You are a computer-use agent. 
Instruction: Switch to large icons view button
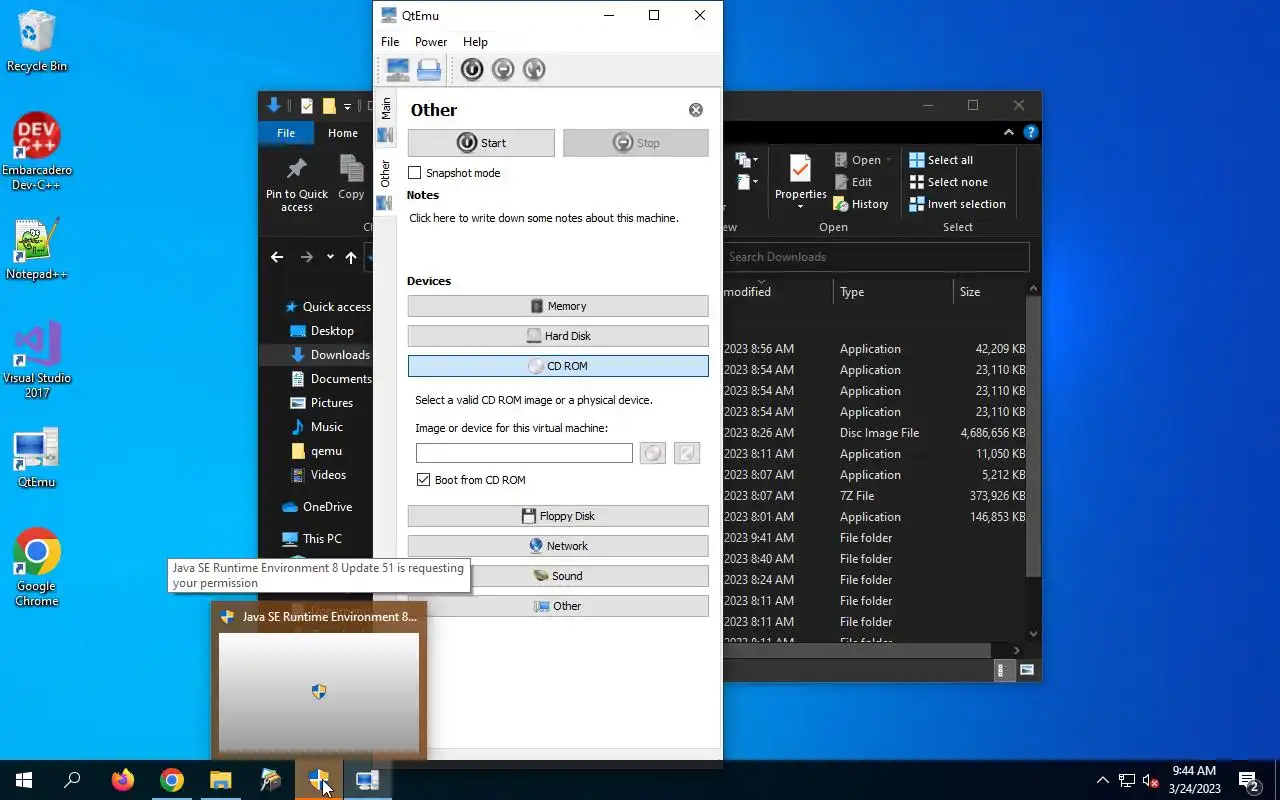(x=1026, y=670)
